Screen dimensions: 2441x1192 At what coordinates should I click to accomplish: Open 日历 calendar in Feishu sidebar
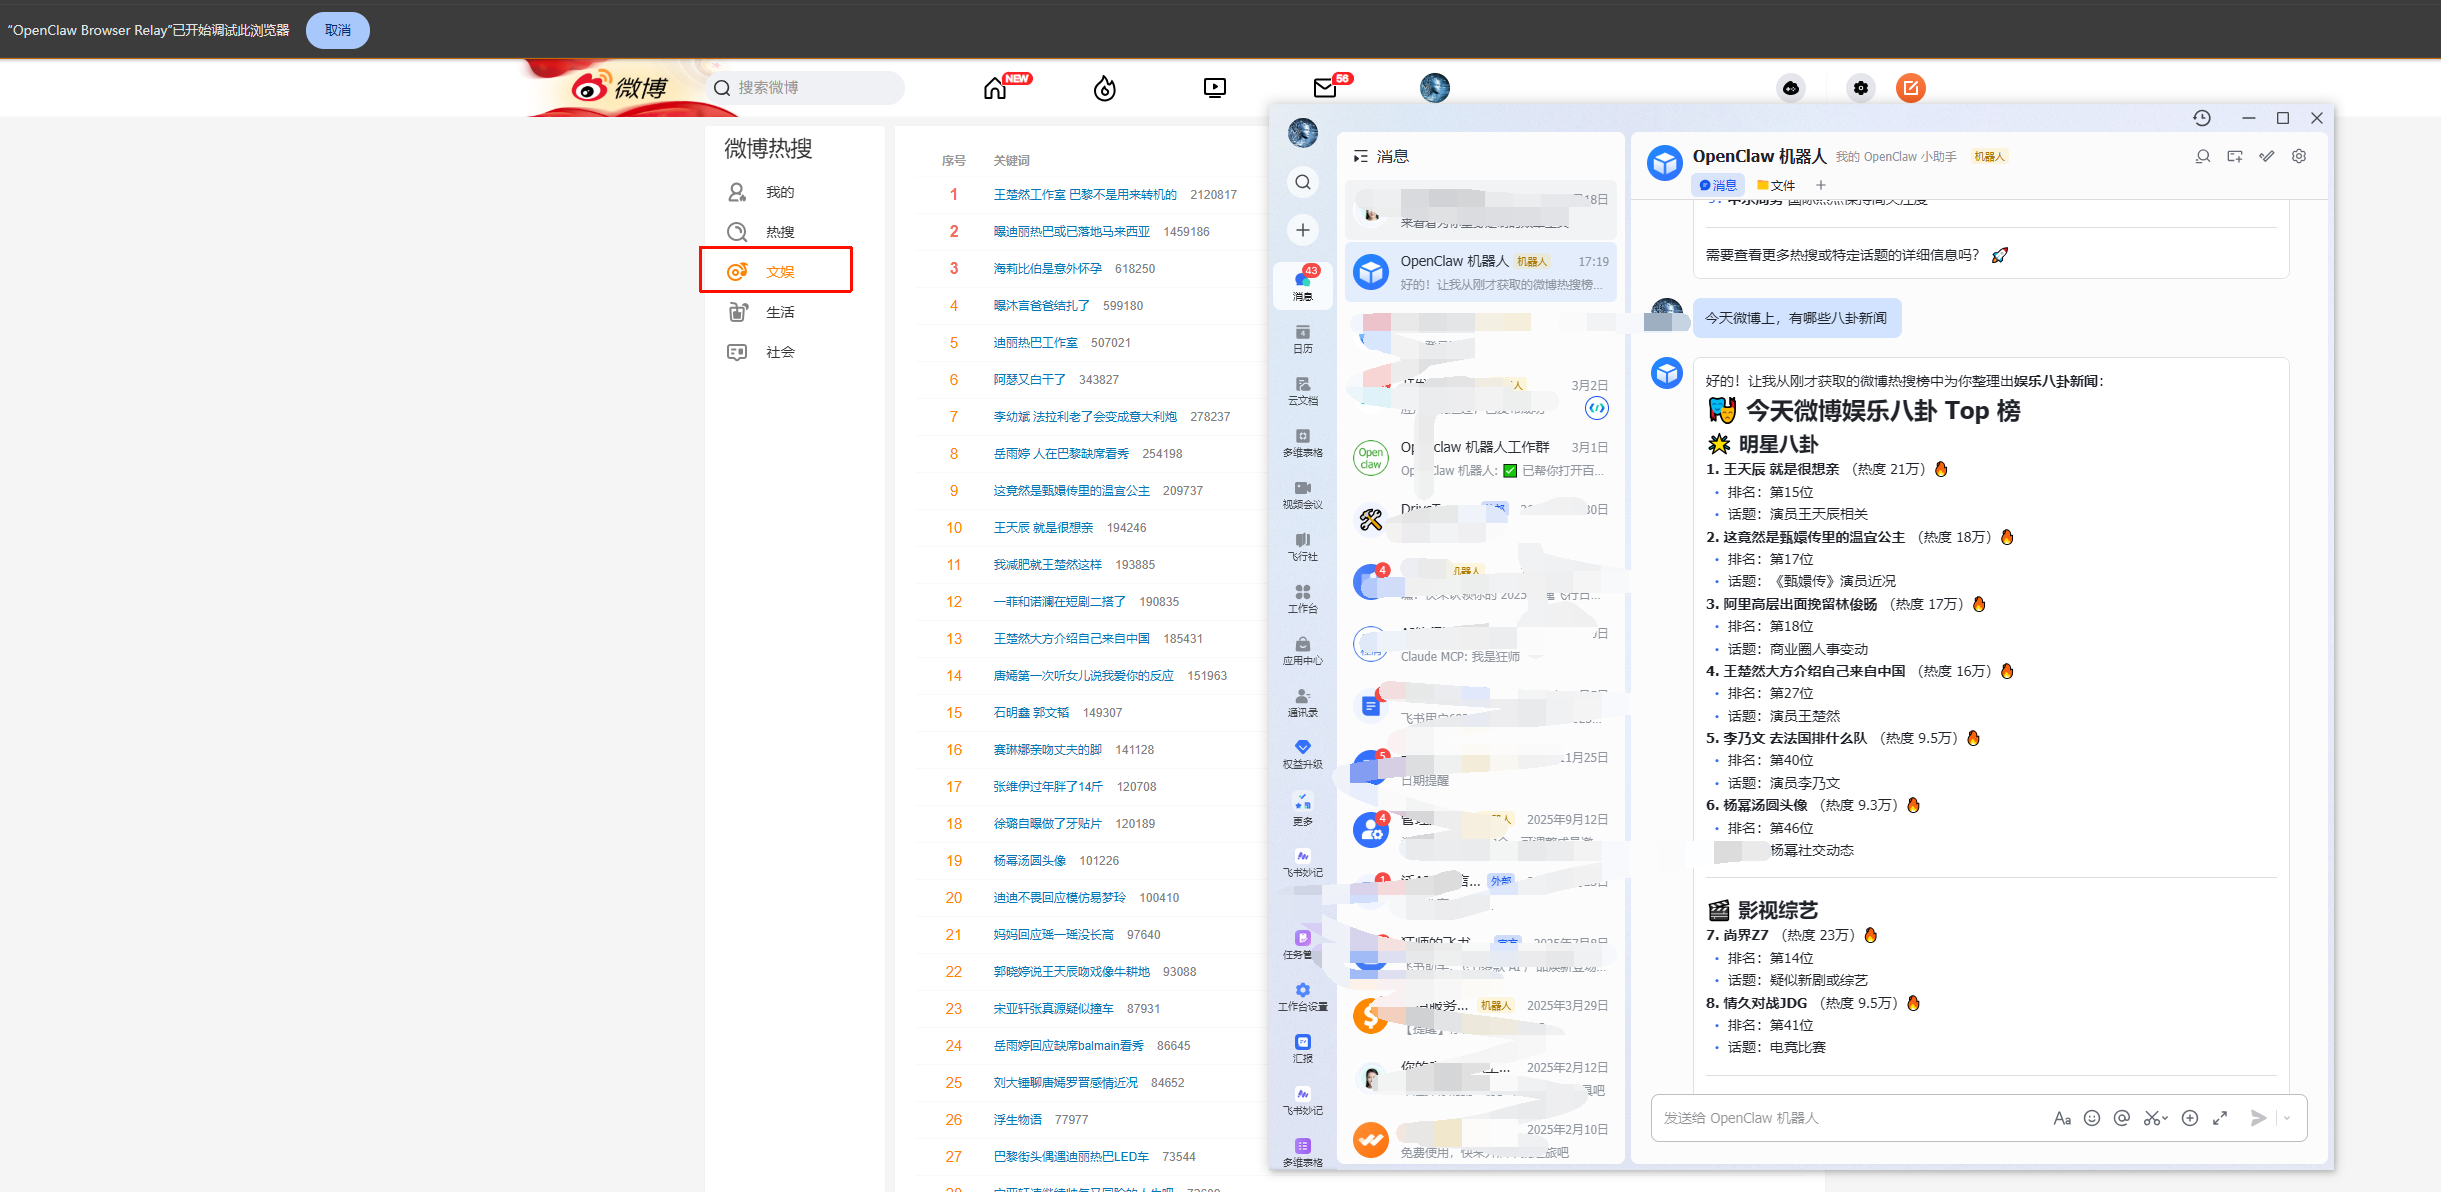(x=1302, y=338)
